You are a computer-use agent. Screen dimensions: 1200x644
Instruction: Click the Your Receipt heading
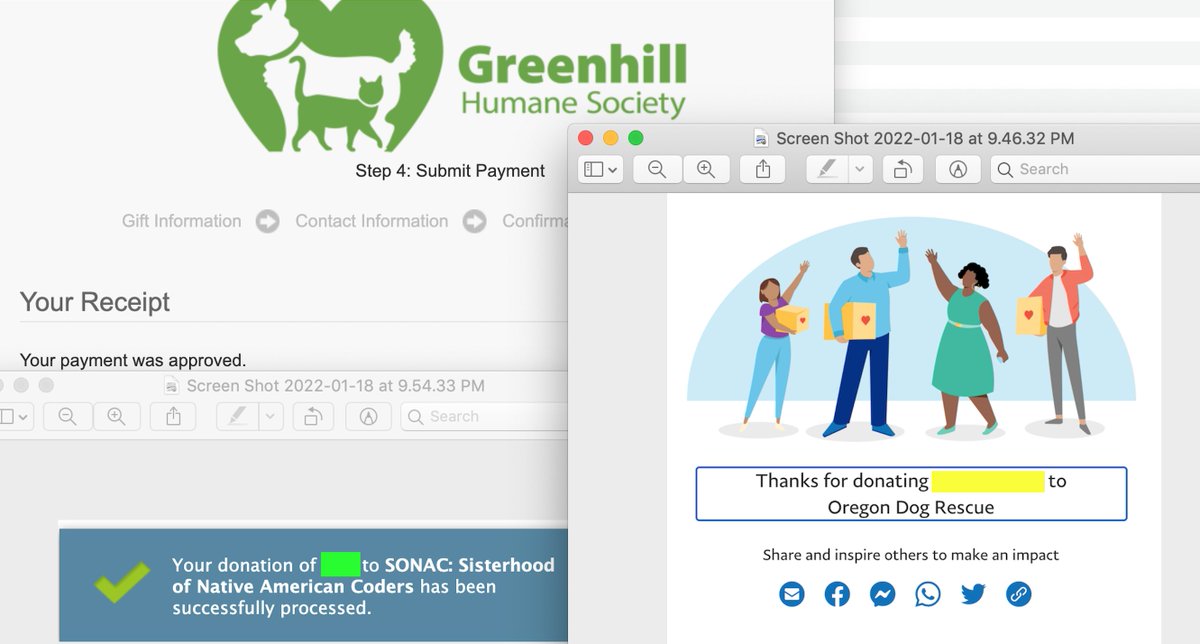[95, 302]
